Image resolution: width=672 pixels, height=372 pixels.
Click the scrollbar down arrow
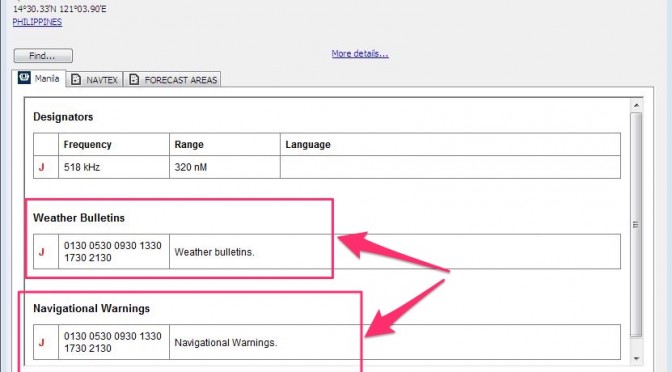tap(636, 358)
